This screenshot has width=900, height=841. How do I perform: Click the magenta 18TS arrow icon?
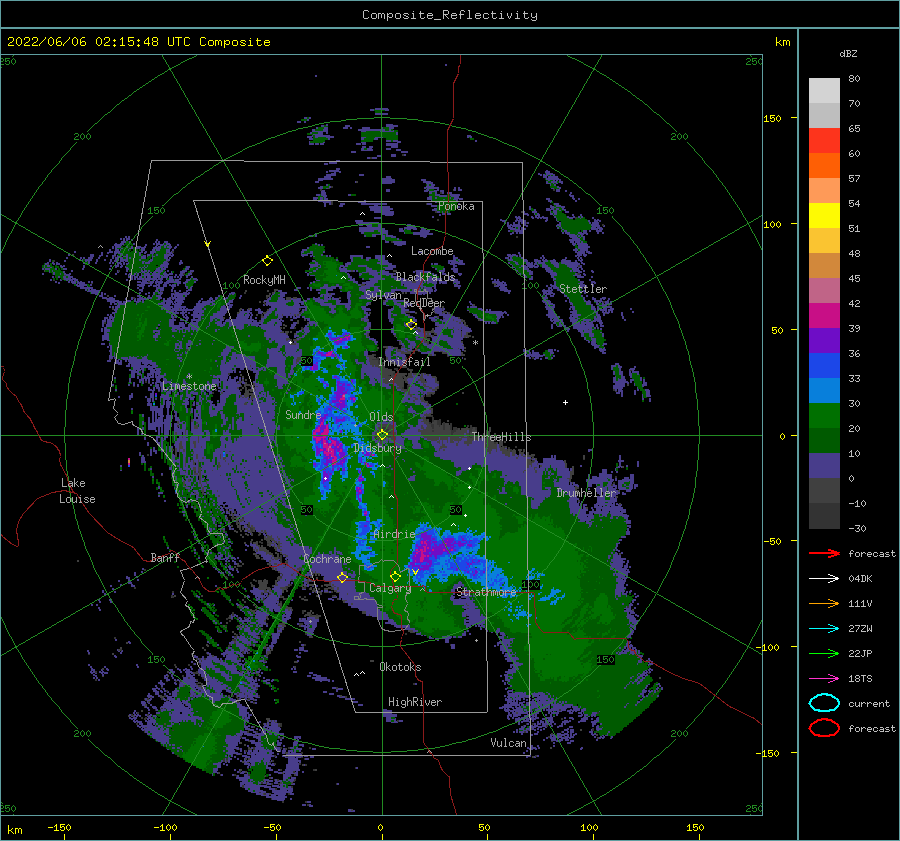824,679
